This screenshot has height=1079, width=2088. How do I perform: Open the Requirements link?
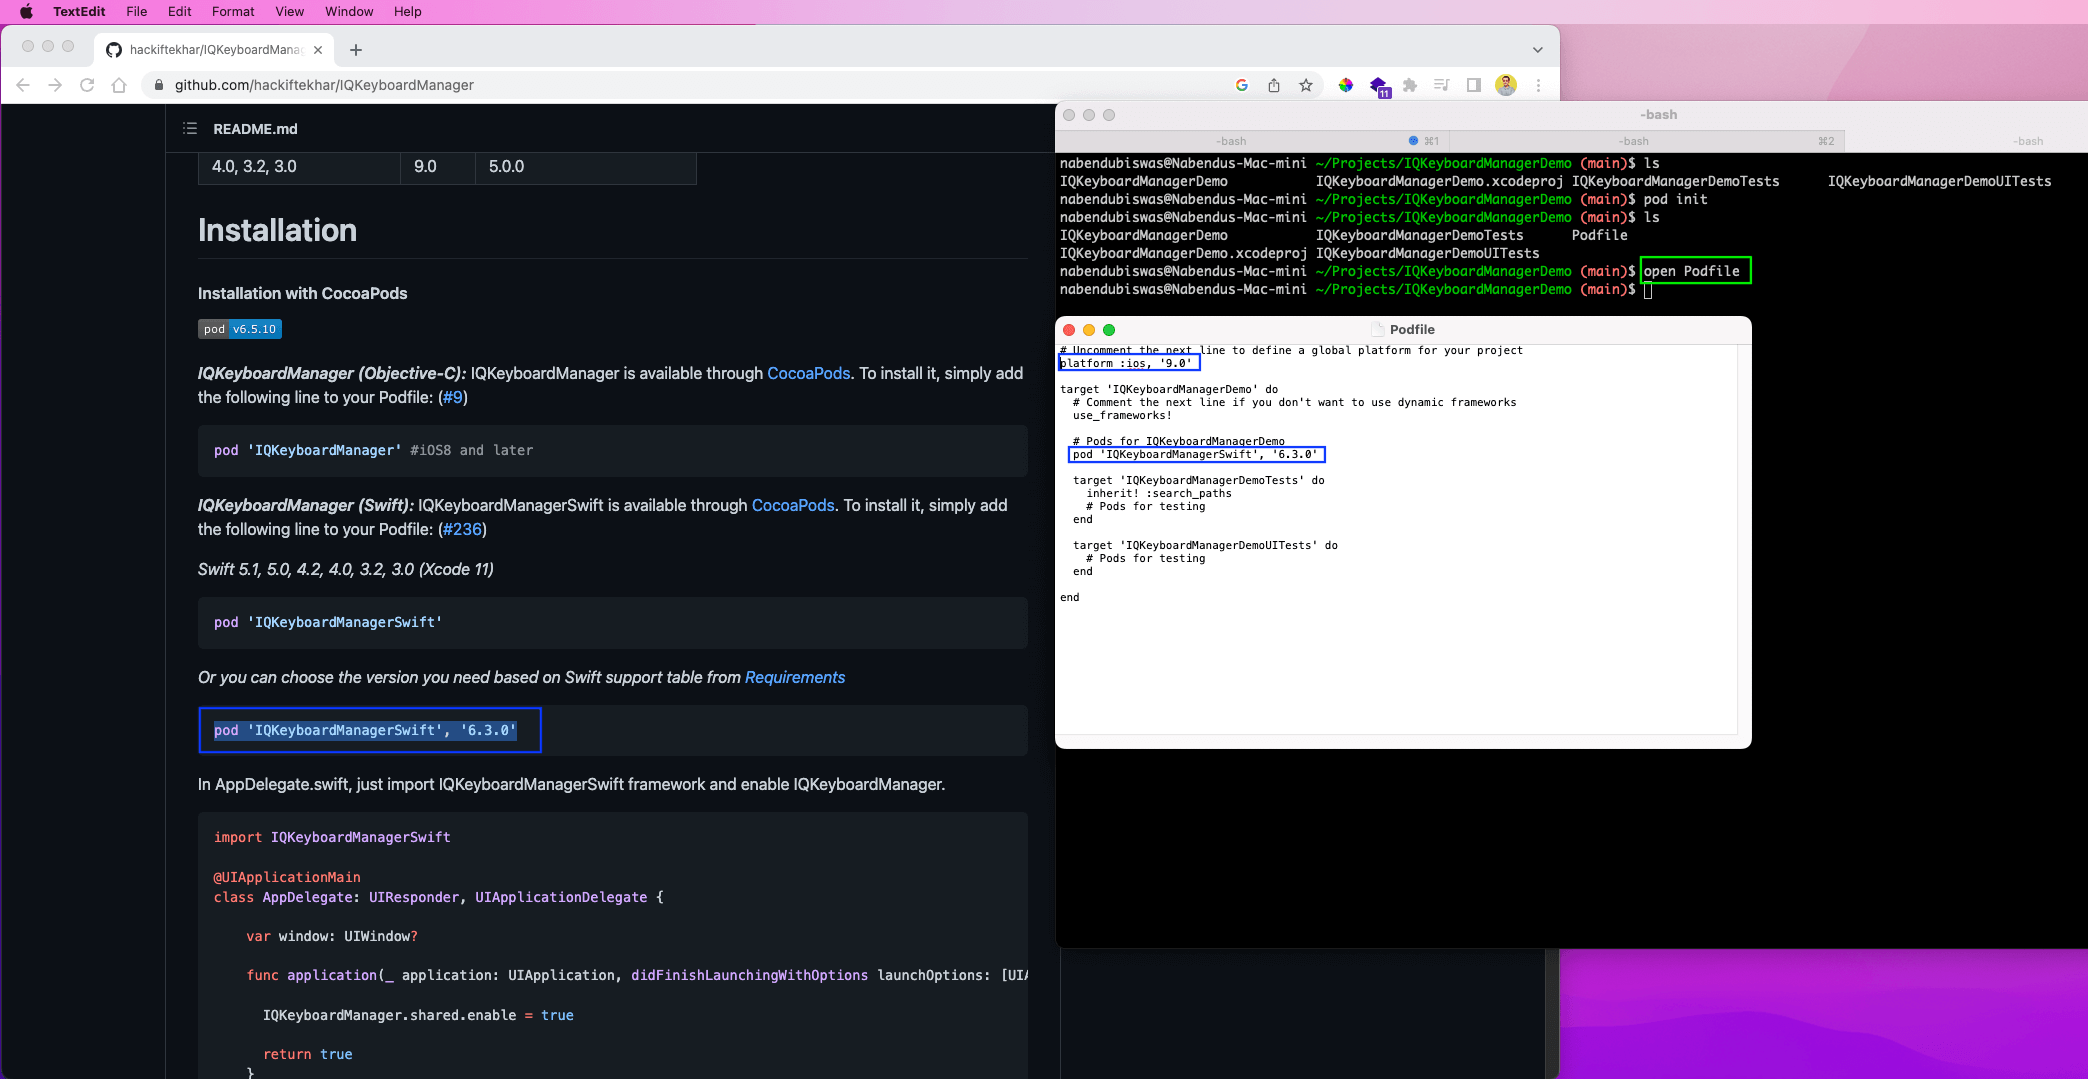pos(794,677)
